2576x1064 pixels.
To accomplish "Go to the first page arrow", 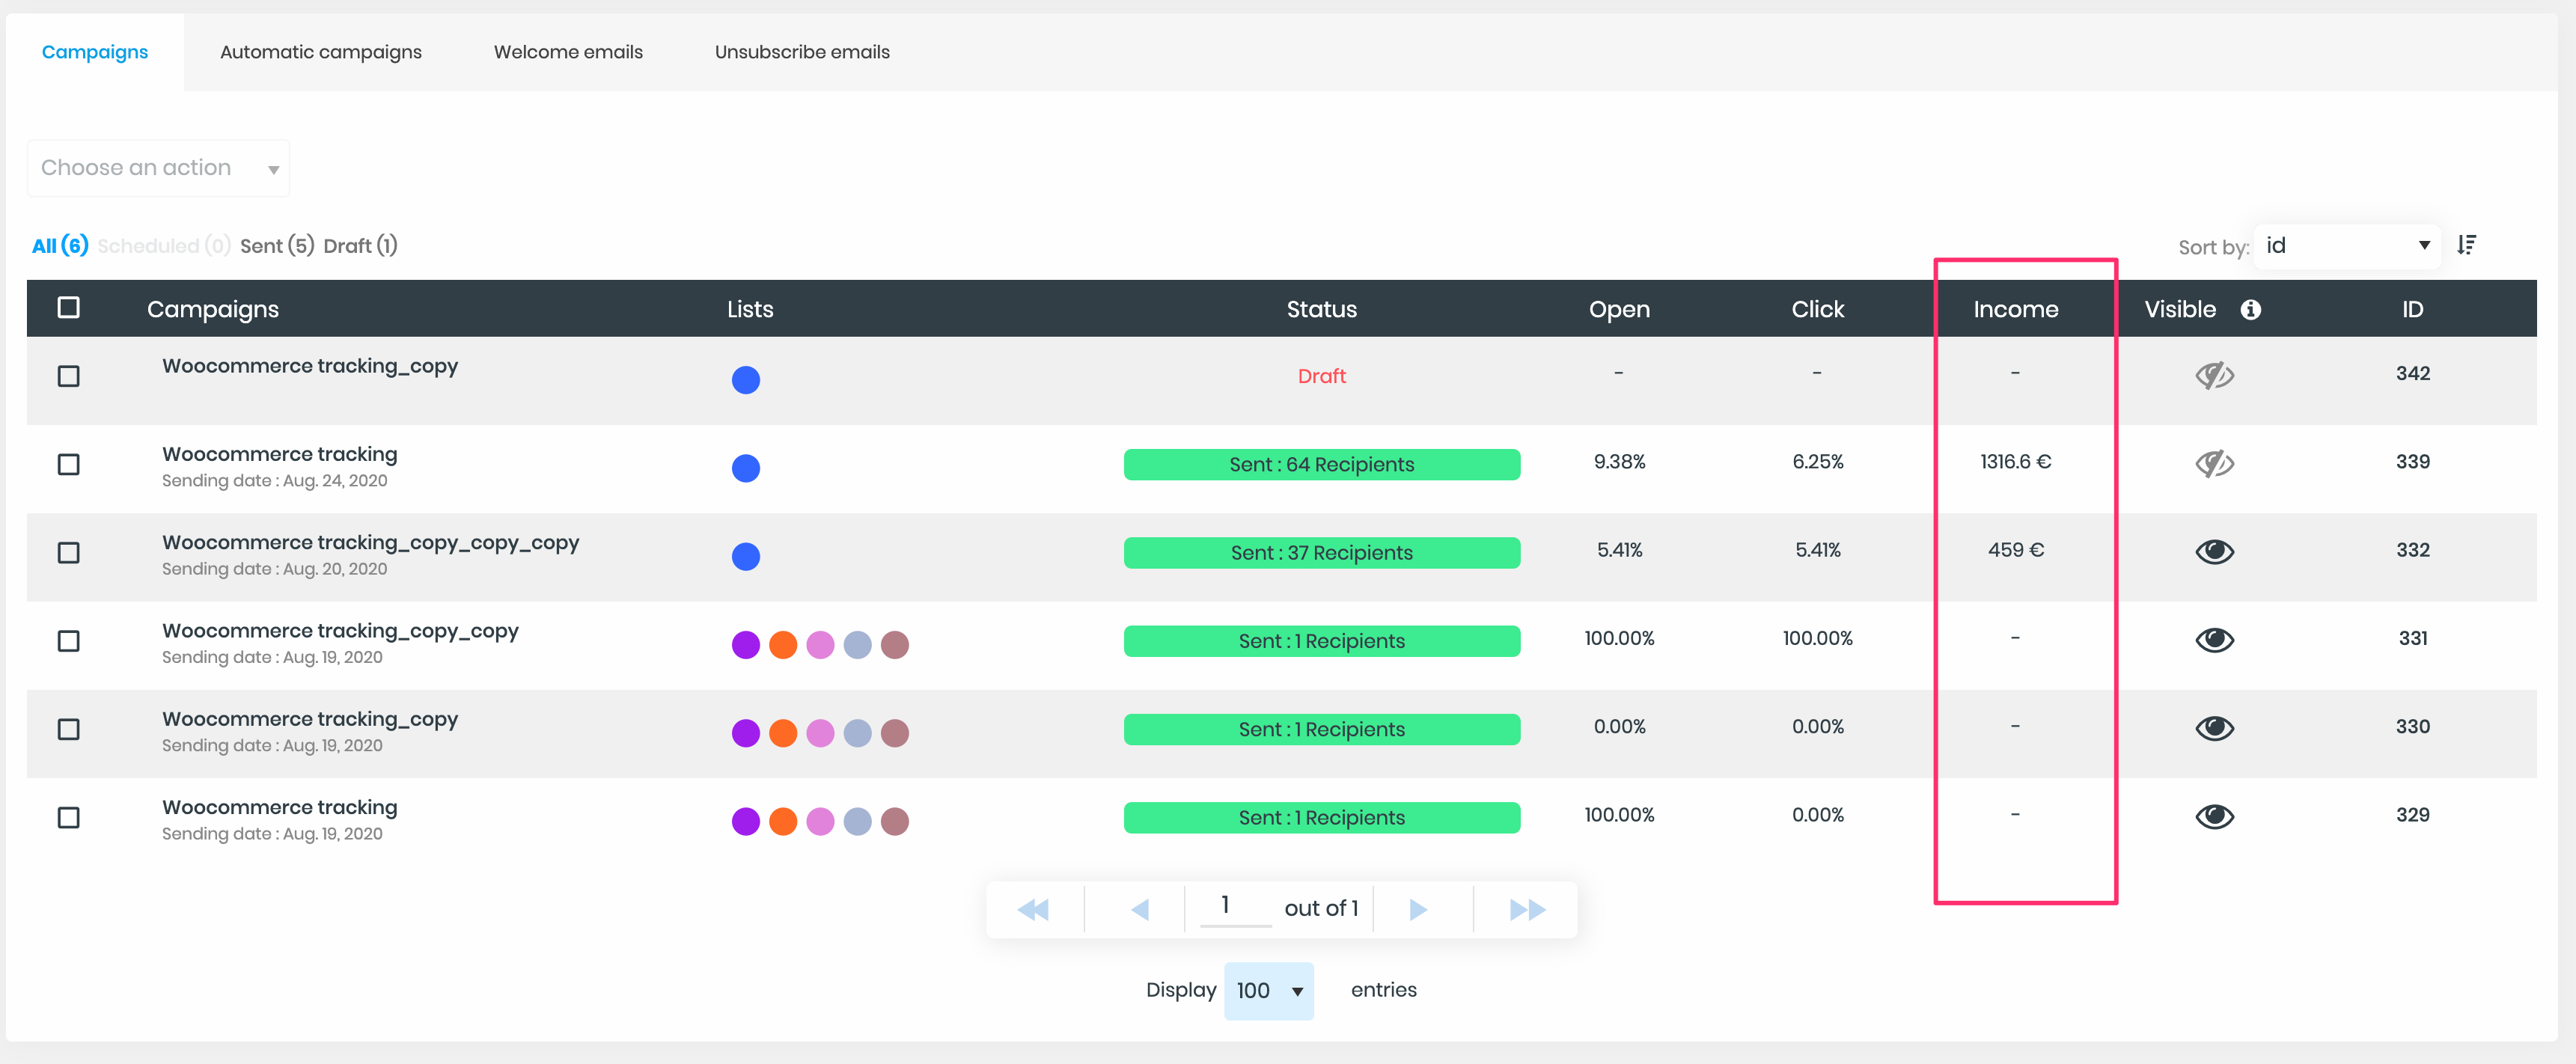I will (x=1033, y=909).
